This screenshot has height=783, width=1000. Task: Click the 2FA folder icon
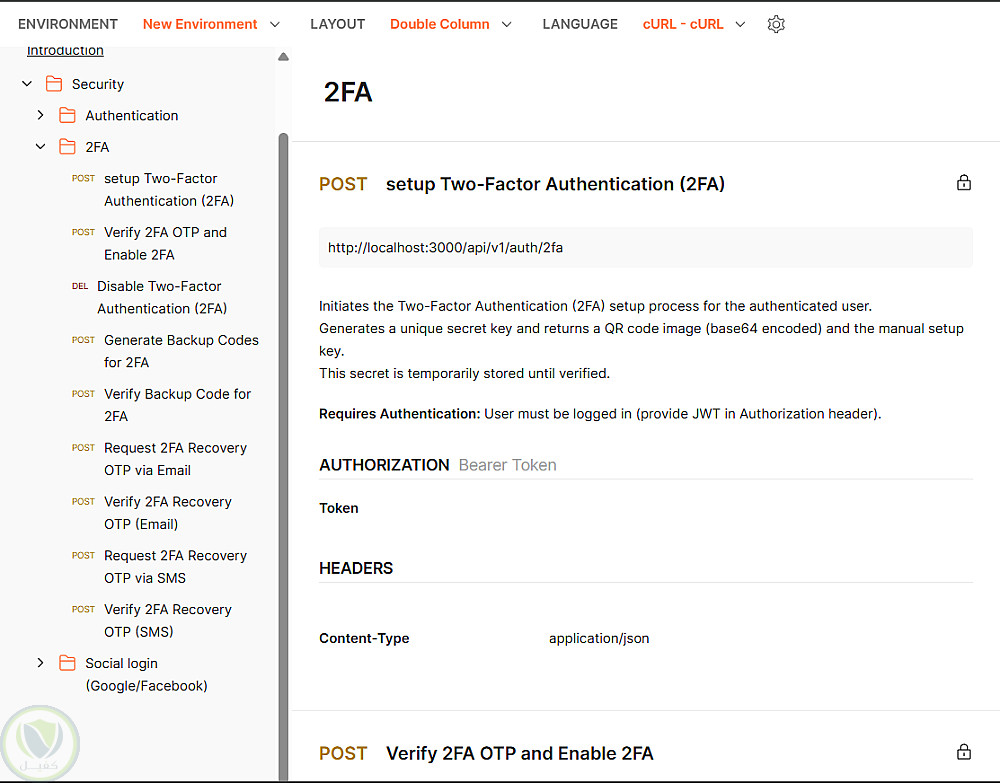[68, 147]
